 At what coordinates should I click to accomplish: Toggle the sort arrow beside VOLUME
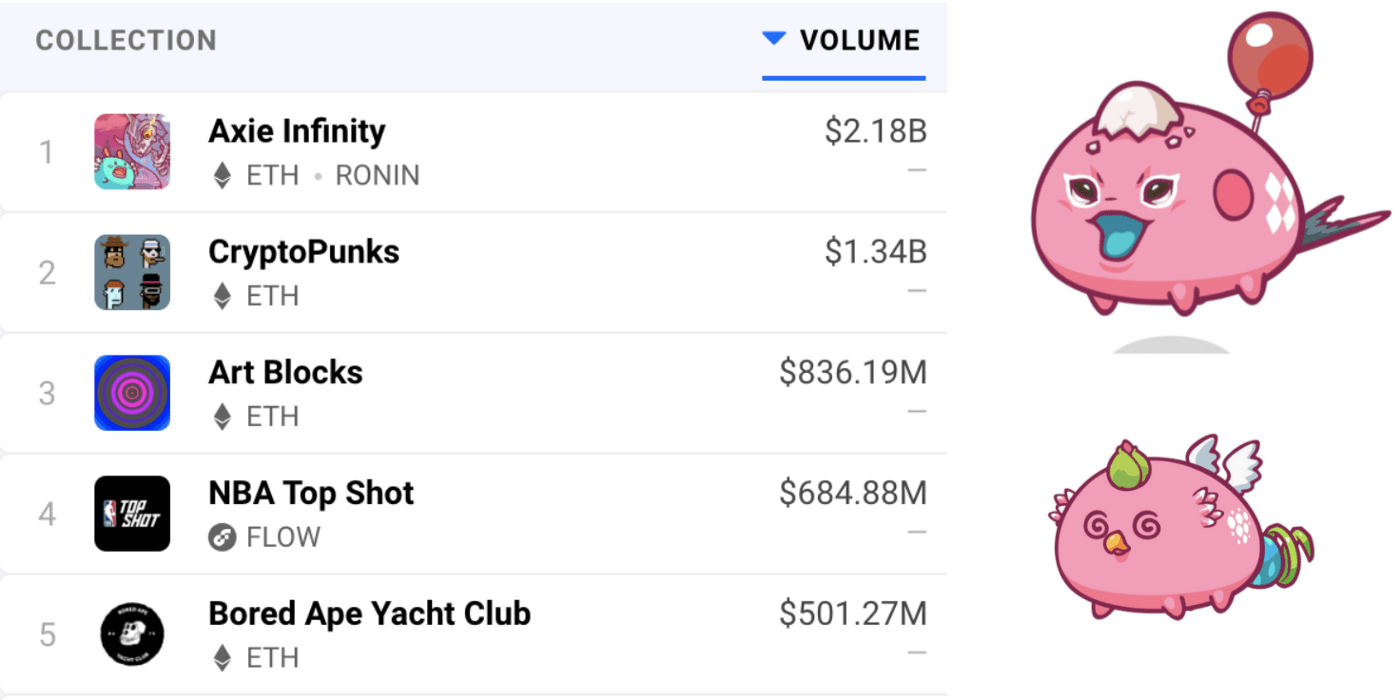click(774, 38)
